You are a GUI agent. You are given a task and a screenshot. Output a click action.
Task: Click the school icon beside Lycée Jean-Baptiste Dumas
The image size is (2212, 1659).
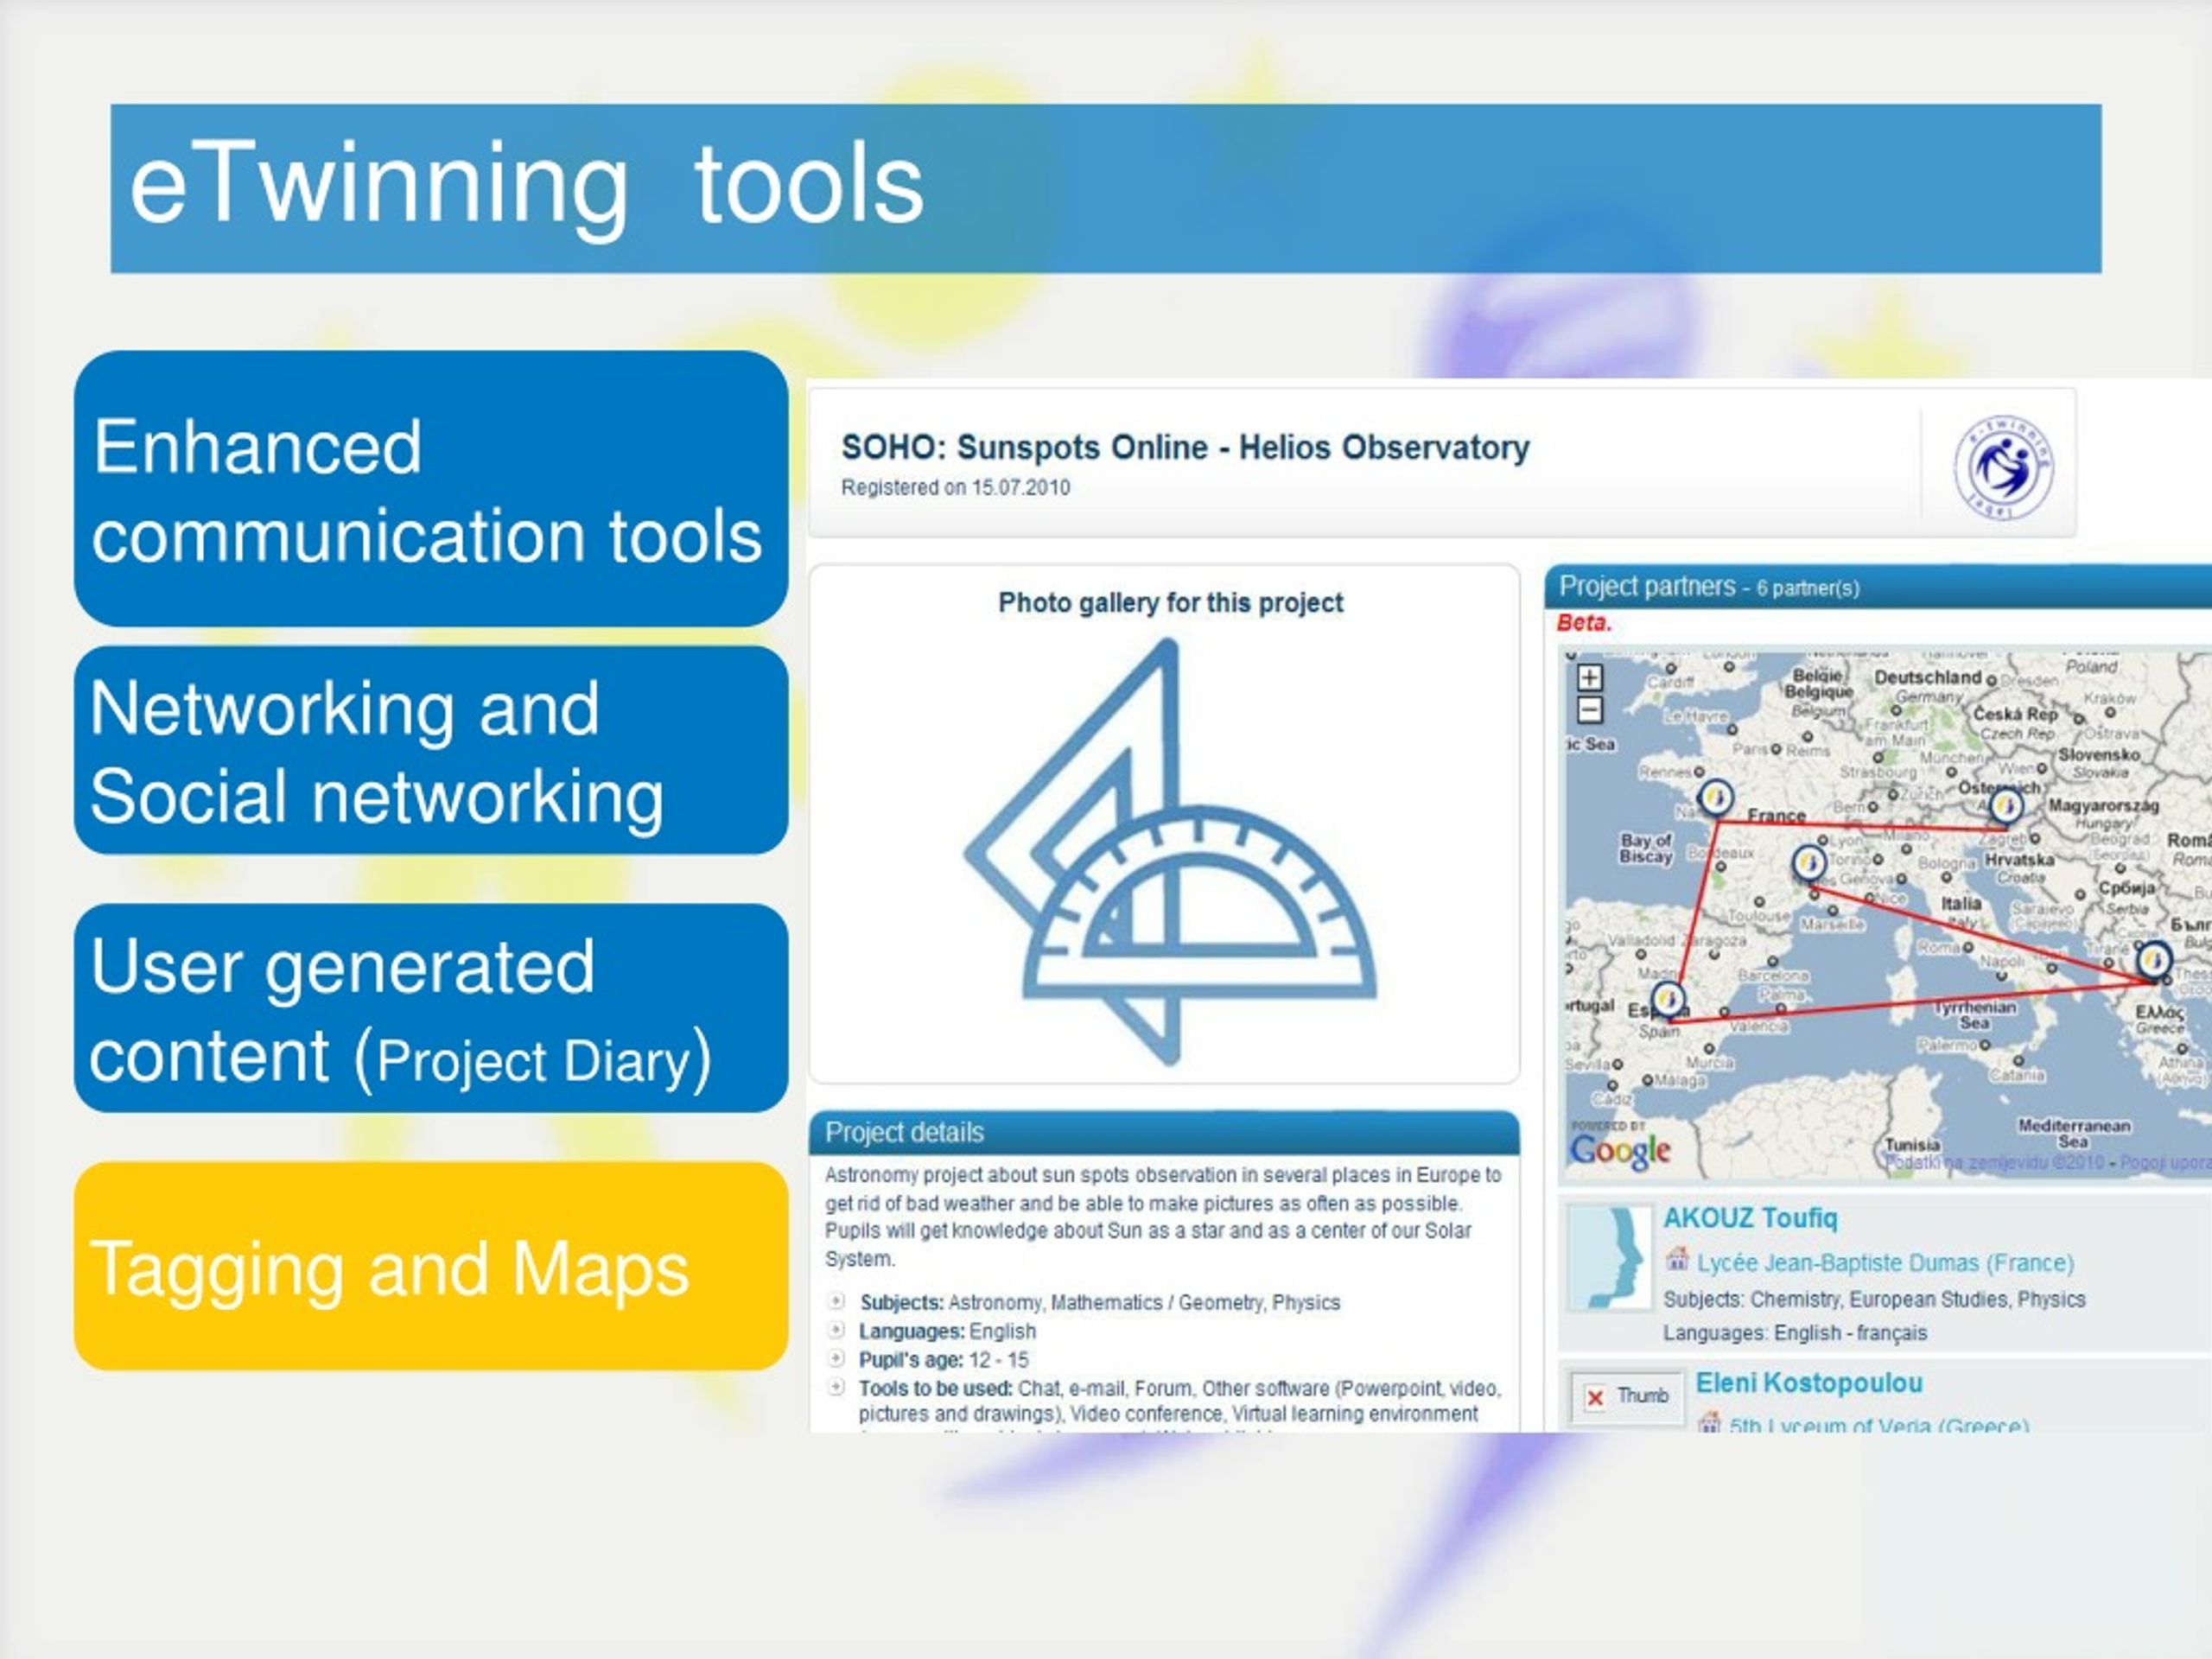[x=1677, y=1259]
